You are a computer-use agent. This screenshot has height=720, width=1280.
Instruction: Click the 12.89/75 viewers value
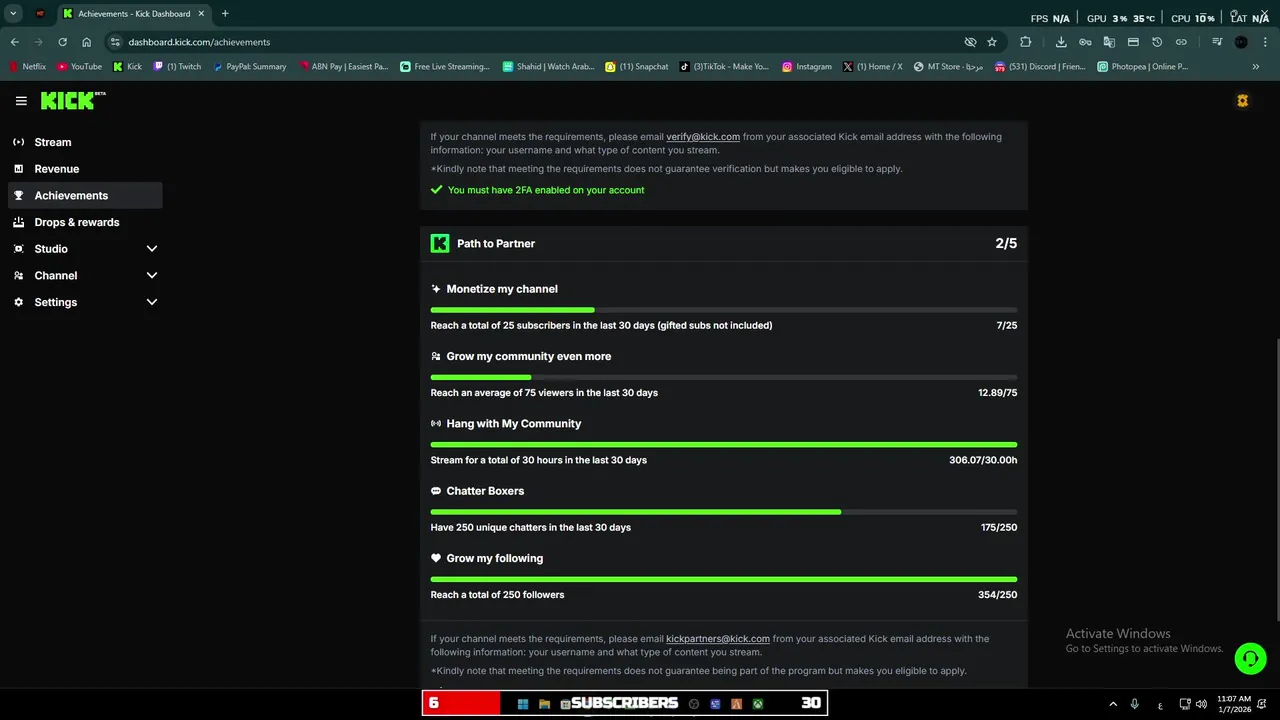[998, 393]
